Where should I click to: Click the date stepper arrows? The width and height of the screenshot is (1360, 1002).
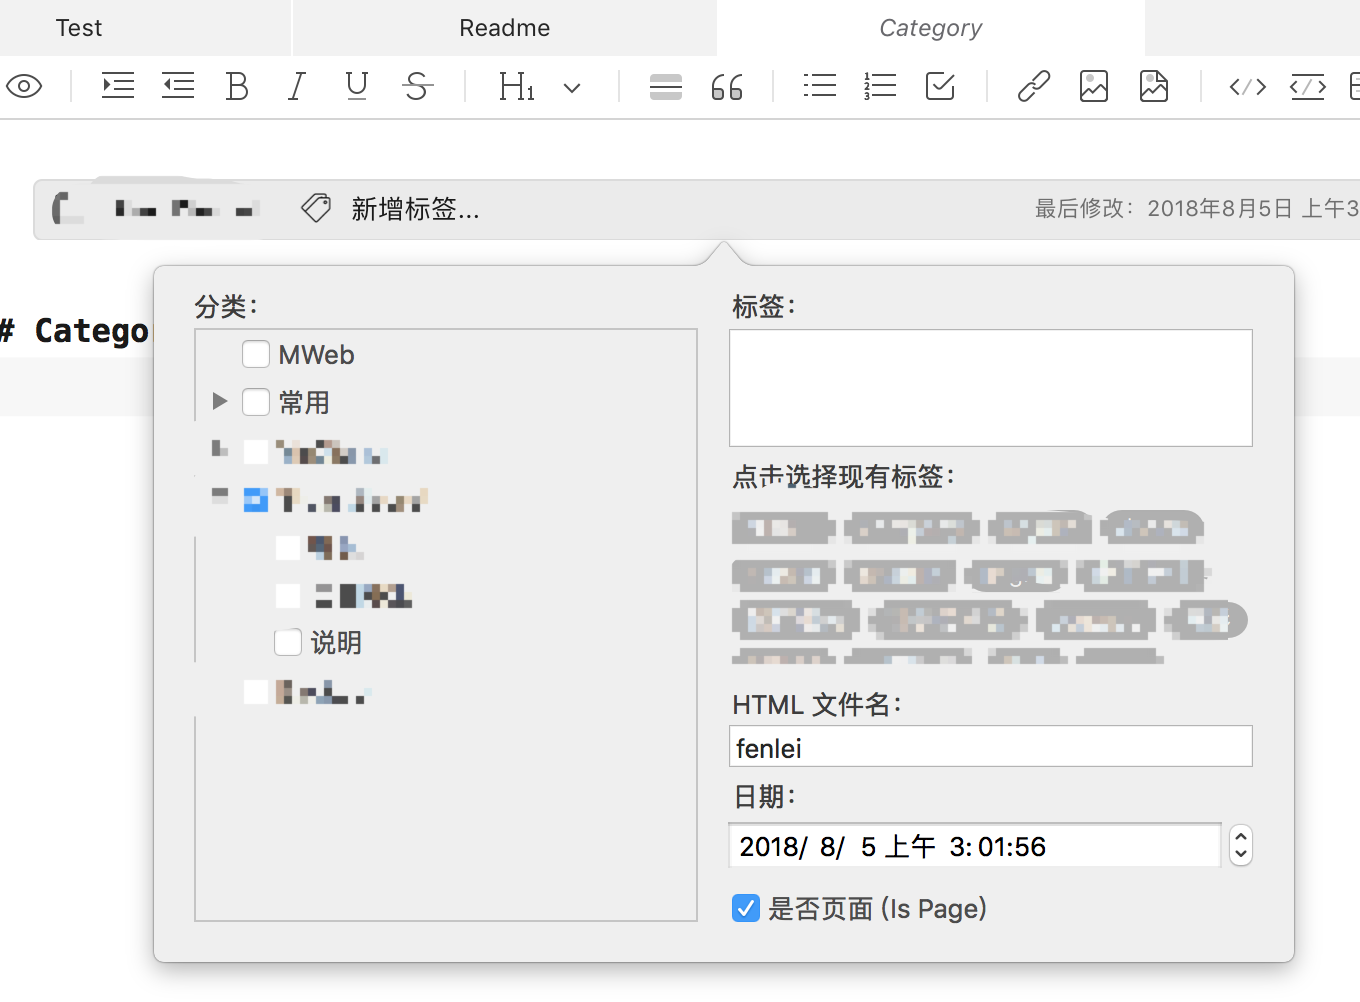pos(1240,846)
